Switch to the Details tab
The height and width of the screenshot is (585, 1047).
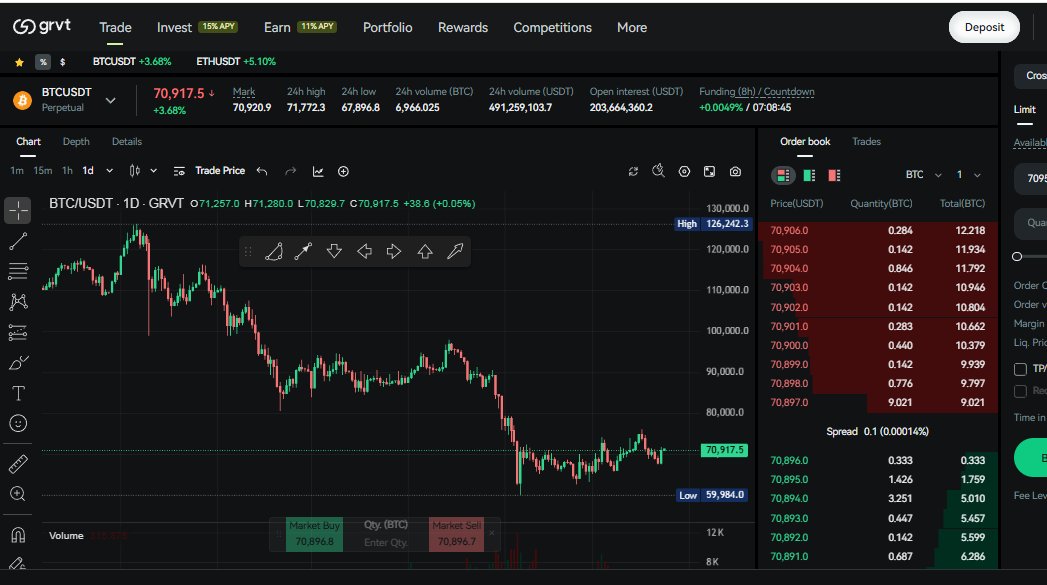tap(127, 142)
